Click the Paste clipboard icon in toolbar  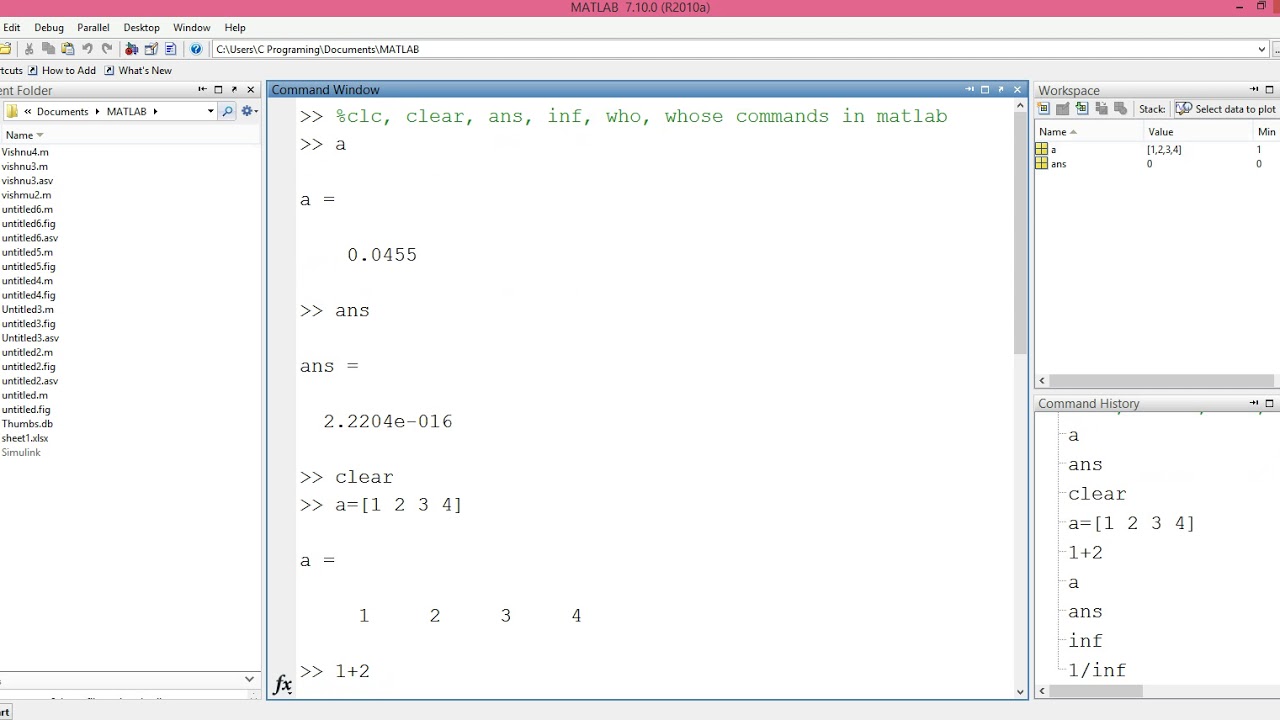coord(67,49)
